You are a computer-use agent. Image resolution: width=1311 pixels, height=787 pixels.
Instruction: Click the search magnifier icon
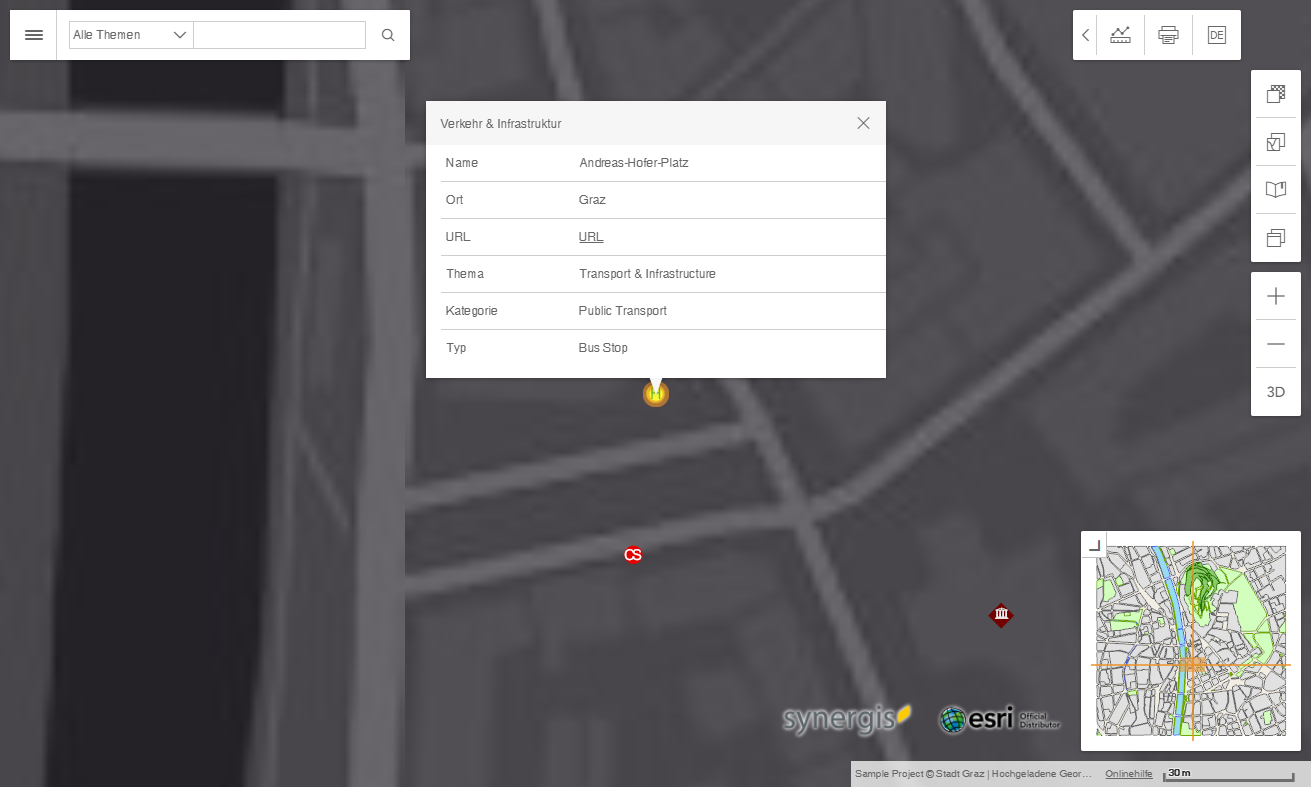pyautogui.click(x=388, y=34)
